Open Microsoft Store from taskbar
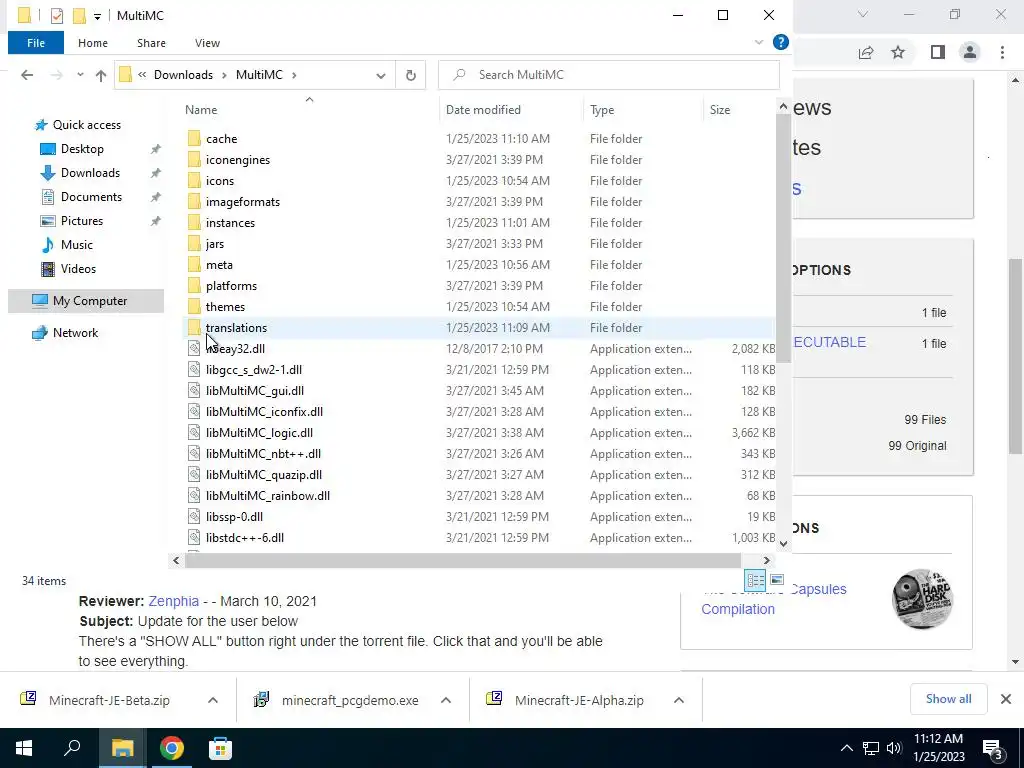The width and height of the screenshot is (1024, 768). (x=220, y=748)
